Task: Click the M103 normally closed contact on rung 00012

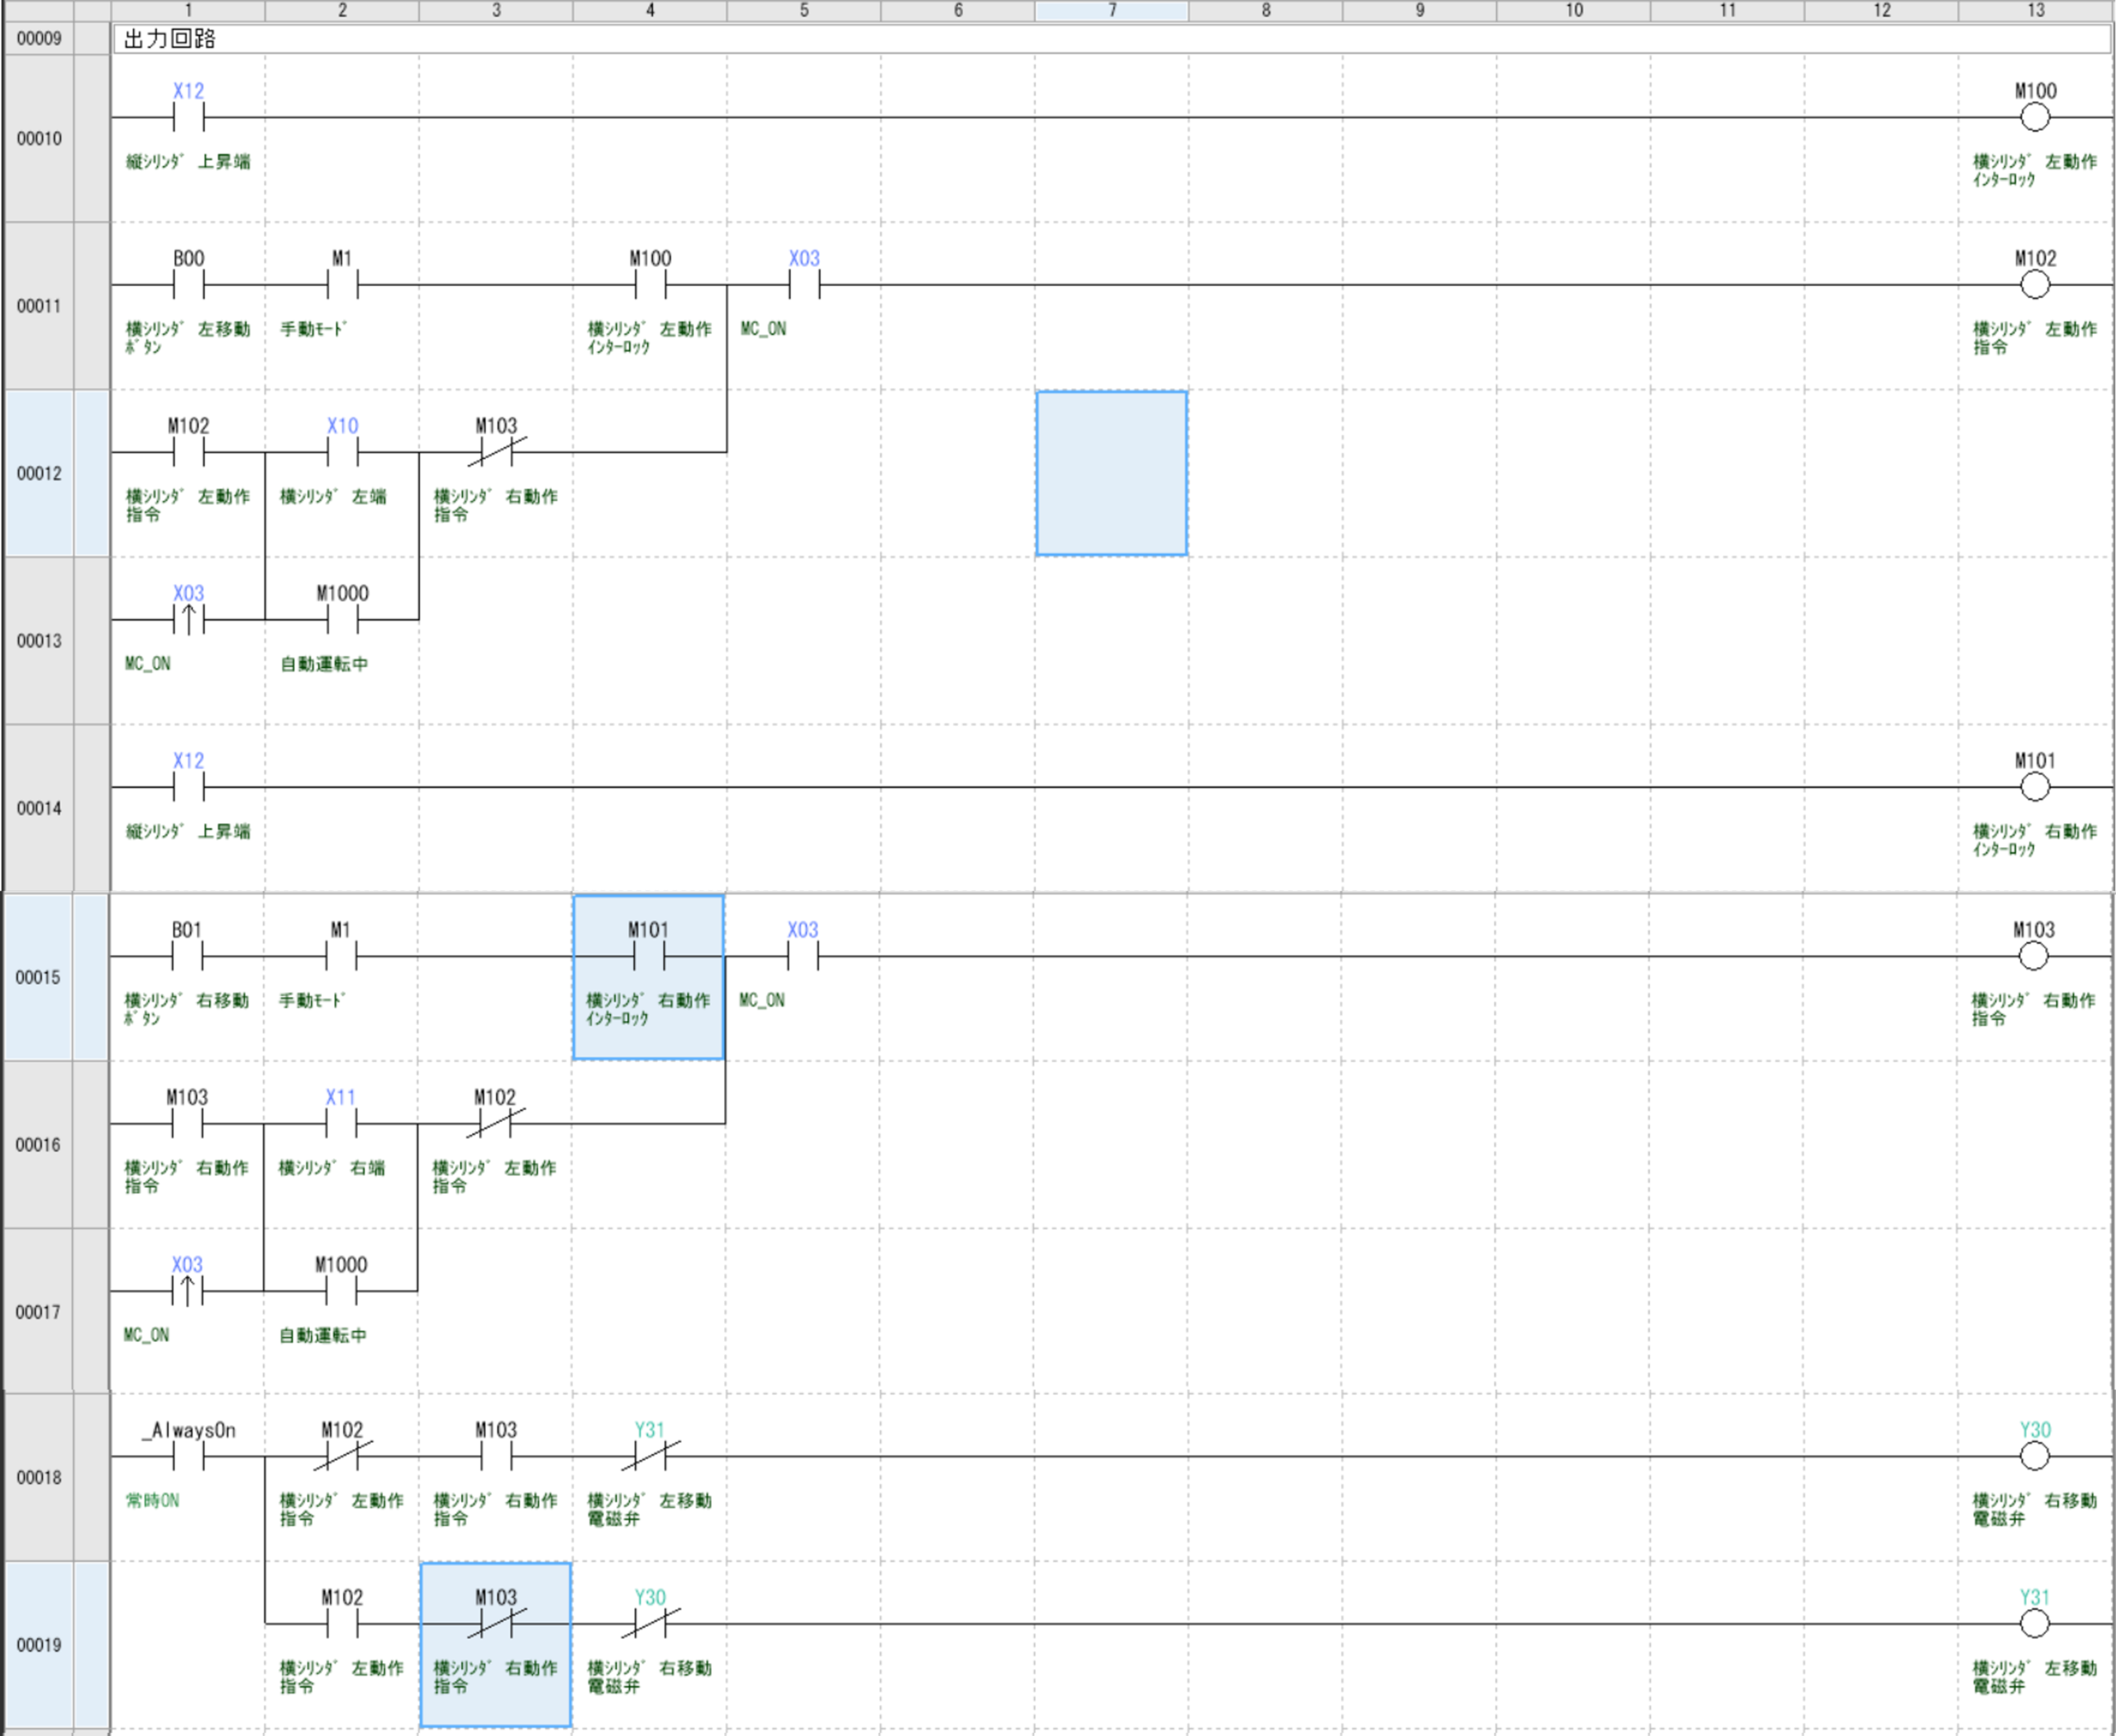Action: (496, 452)
